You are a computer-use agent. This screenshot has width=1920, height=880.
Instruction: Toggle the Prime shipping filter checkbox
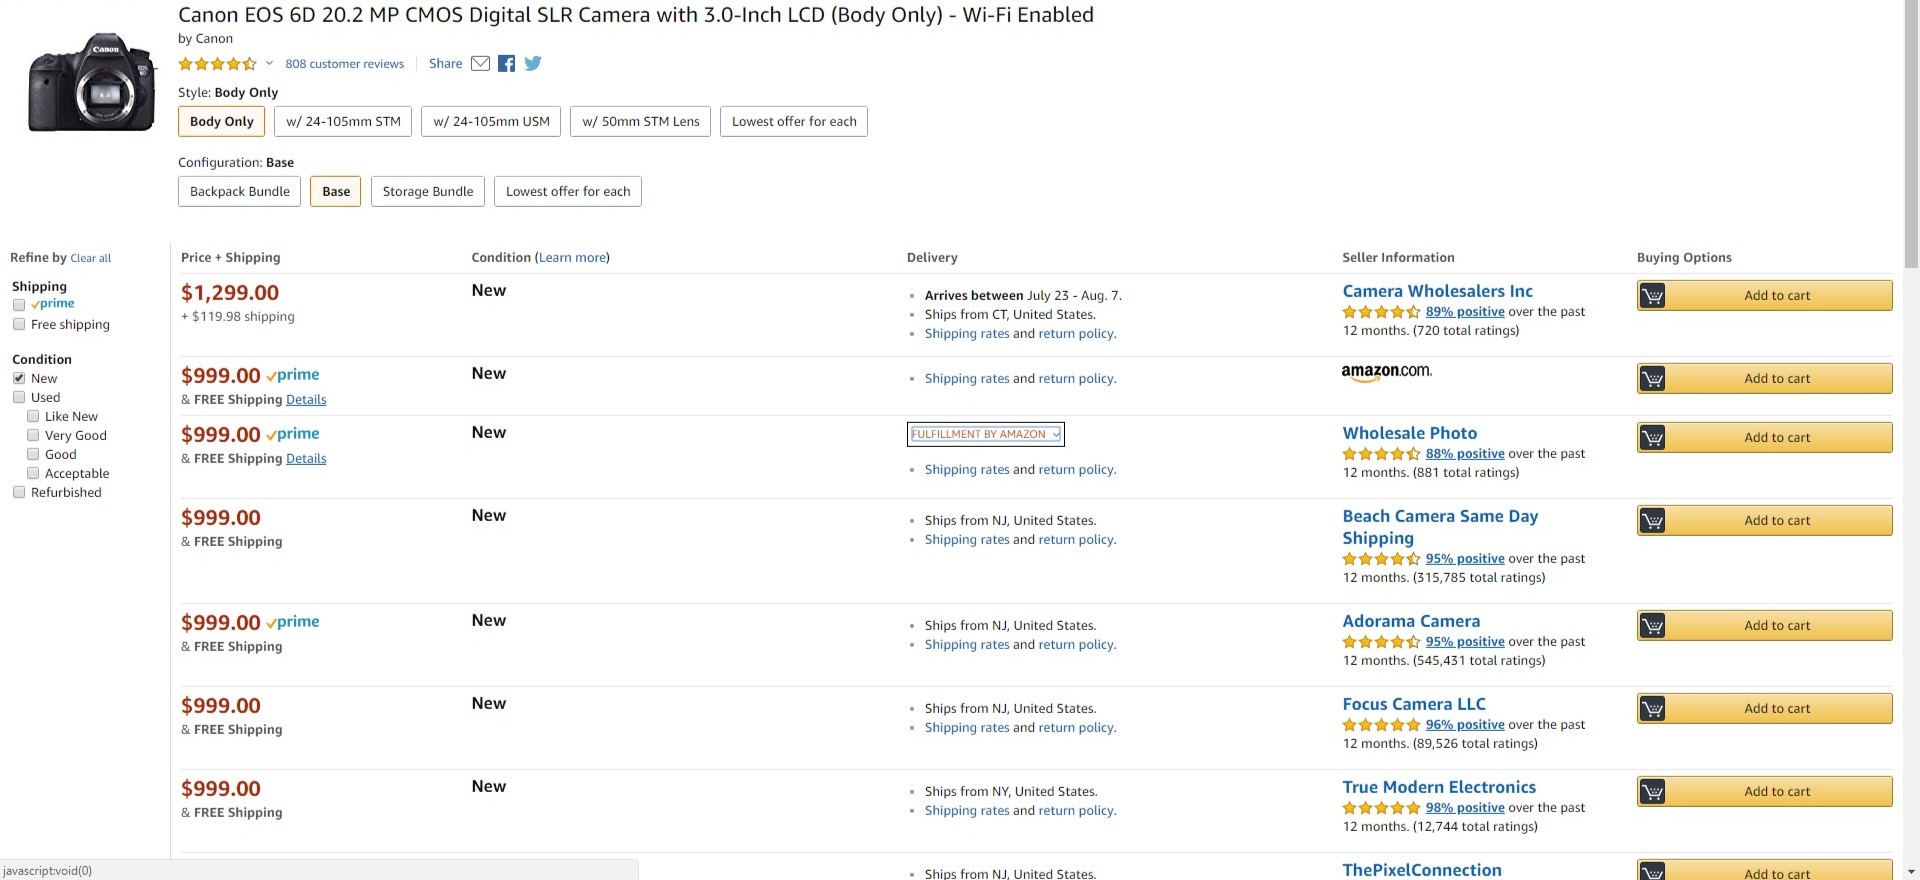click(19, 305)
